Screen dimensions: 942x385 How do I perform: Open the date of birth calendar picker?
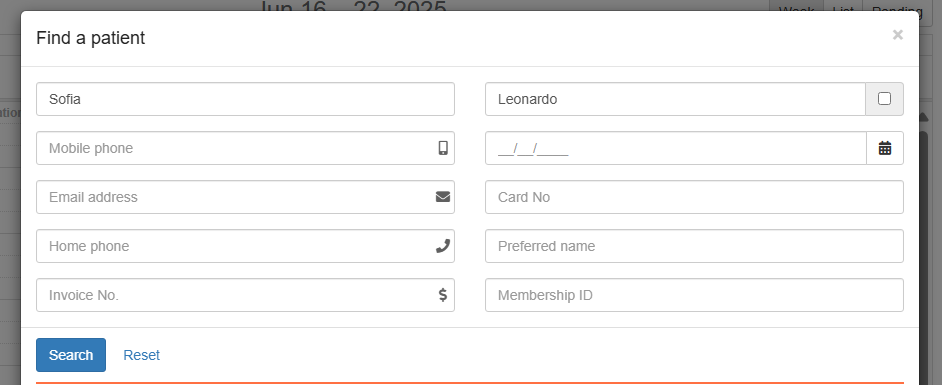click(x=884, y=148)
